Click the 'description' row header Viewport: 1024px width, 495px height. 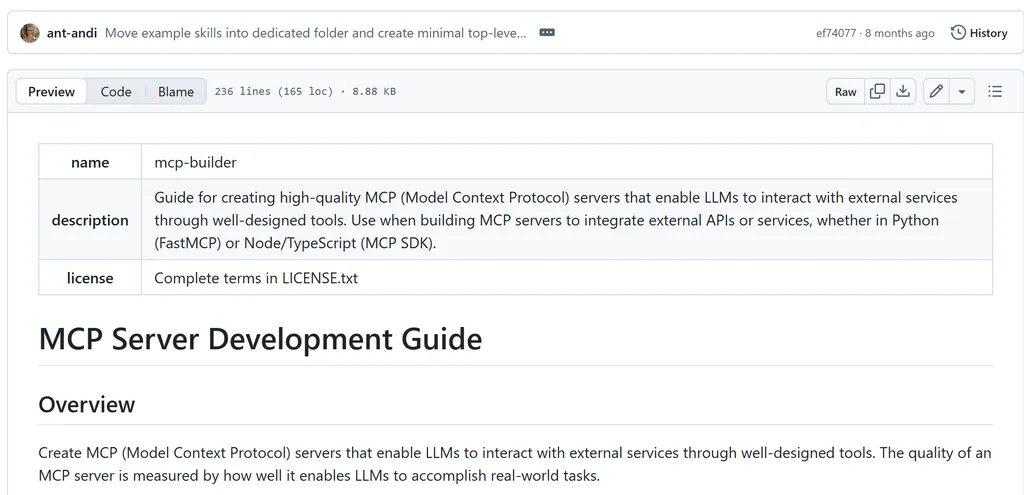pyautogui.click(x=90, y=220)
